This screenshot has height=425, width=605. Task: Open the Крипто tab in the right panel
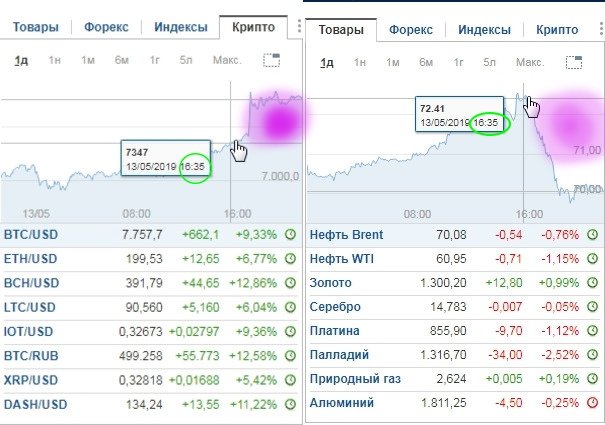pos(557,30)
